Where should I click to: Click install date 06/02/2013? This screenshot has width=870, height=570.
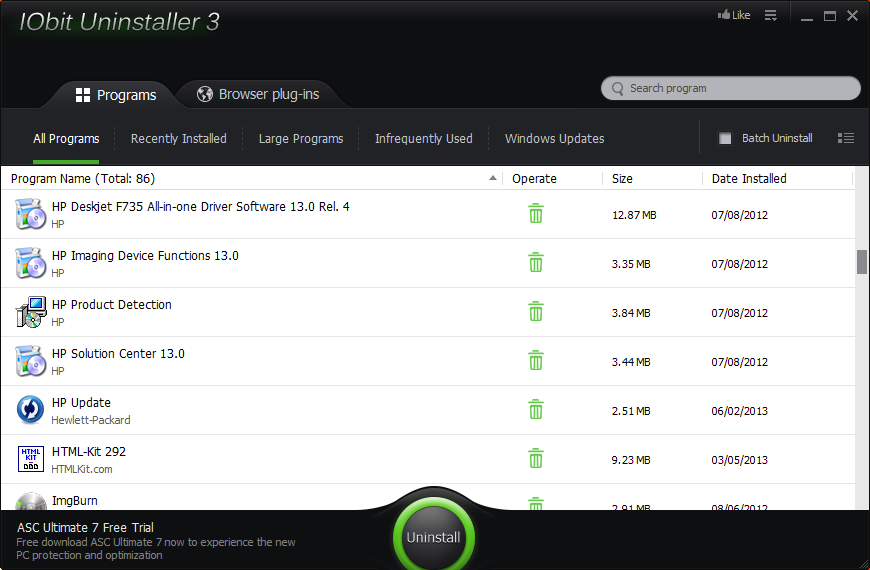click(x=740, y=411)
